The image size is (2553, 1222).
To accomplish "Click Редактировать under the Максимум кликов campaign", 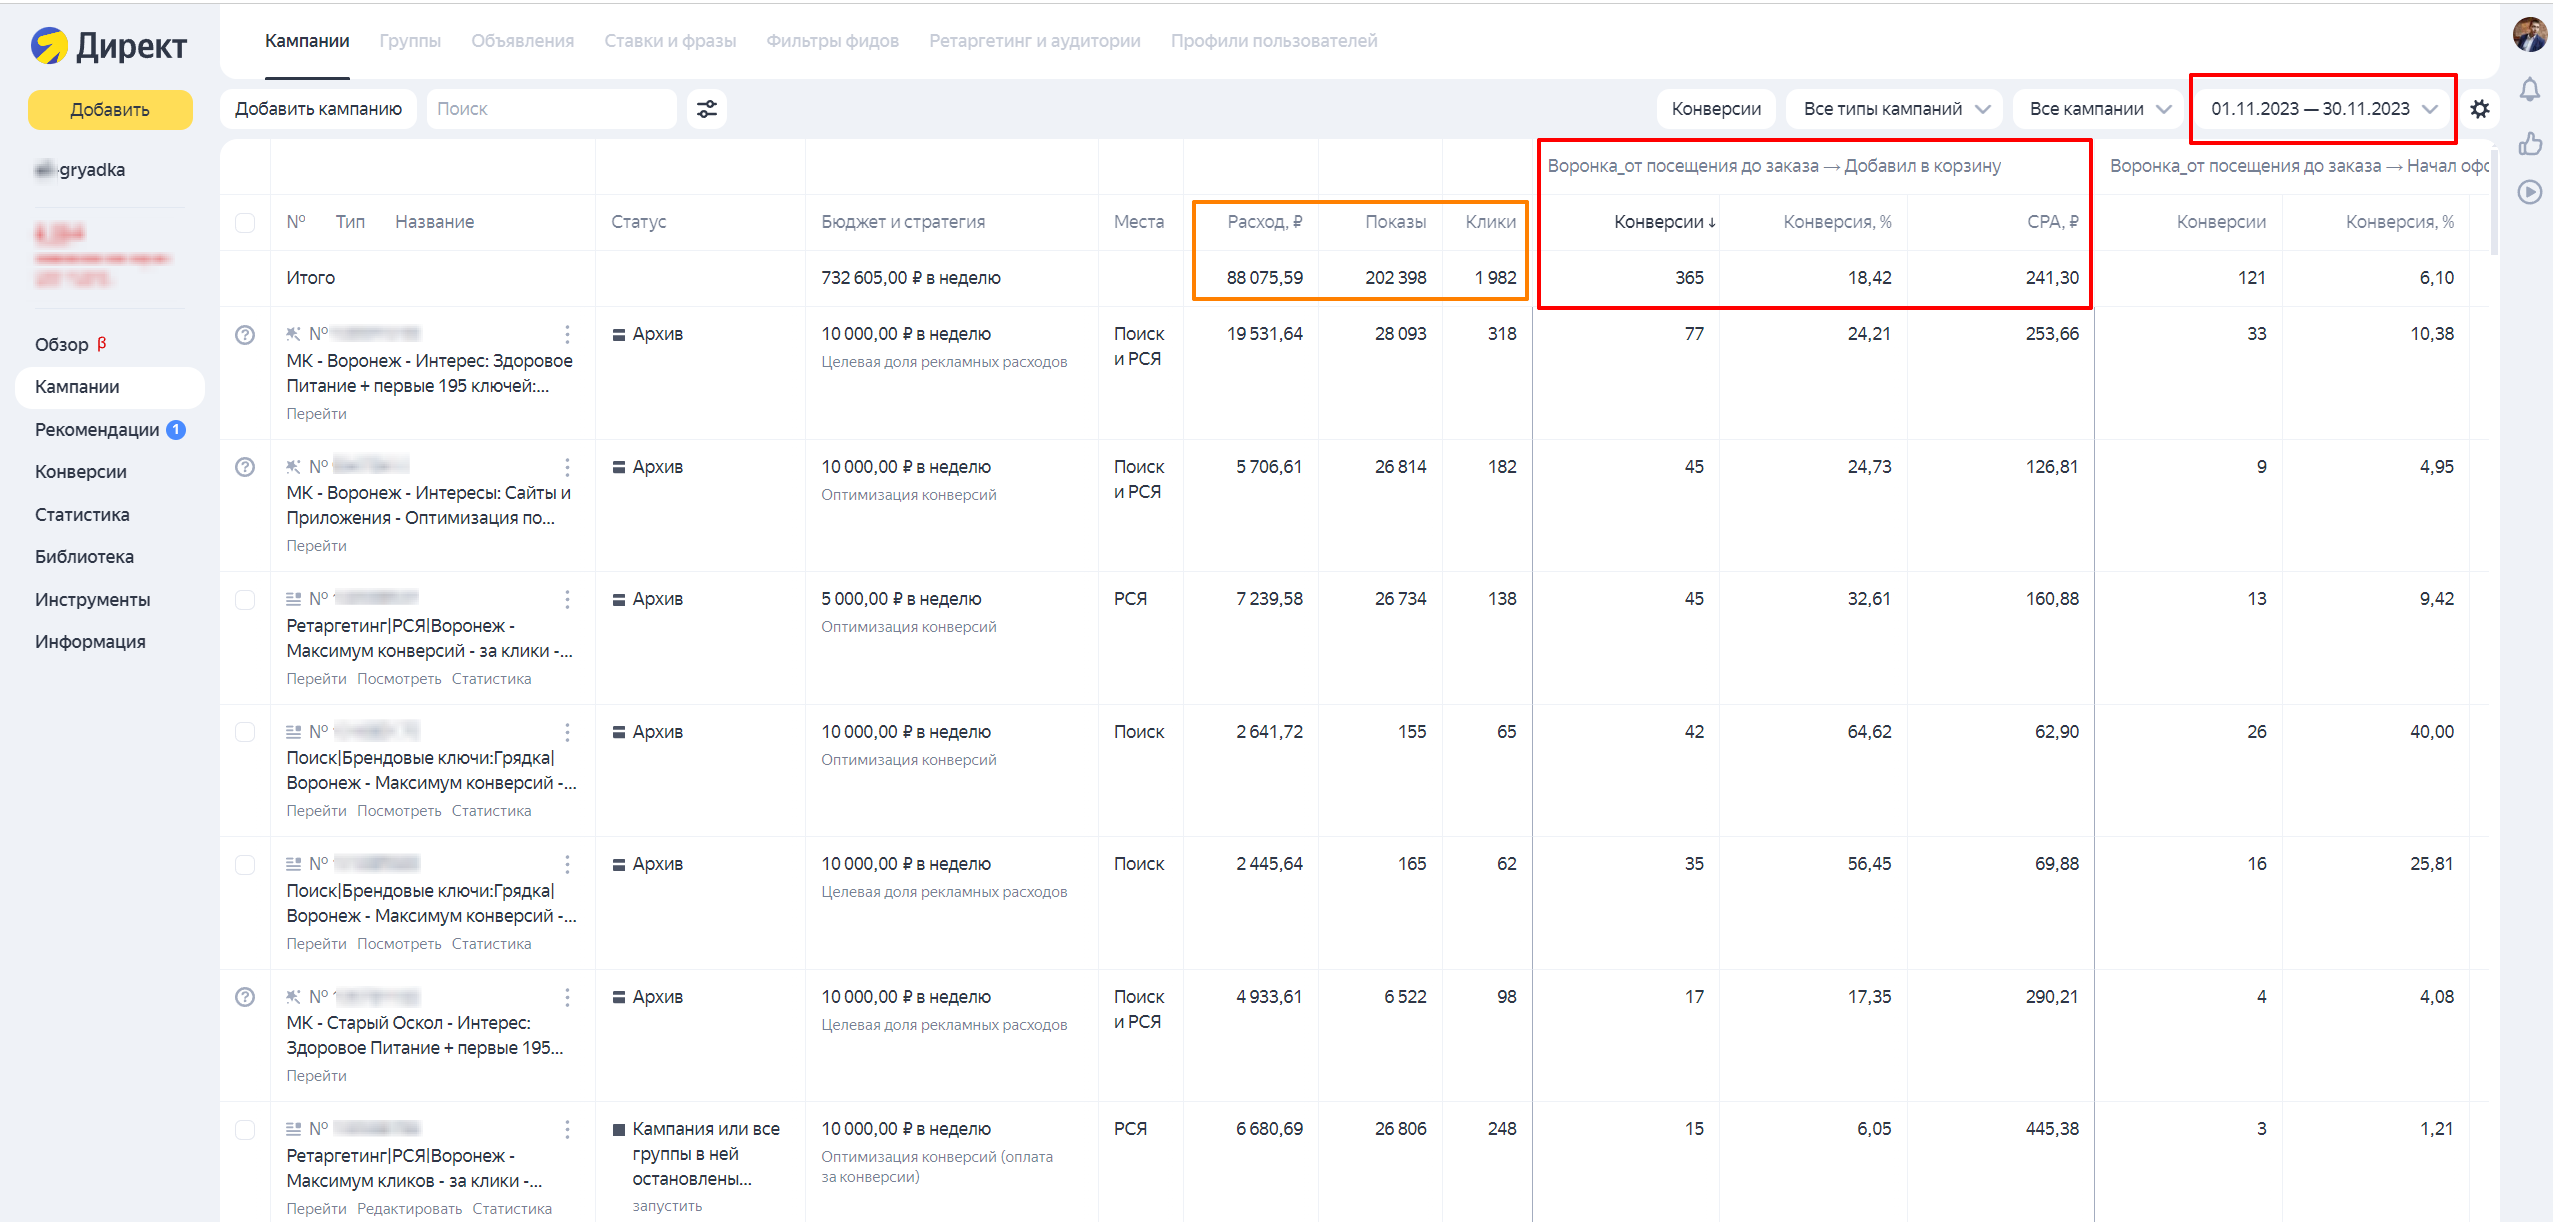I will pos(409,1209).
